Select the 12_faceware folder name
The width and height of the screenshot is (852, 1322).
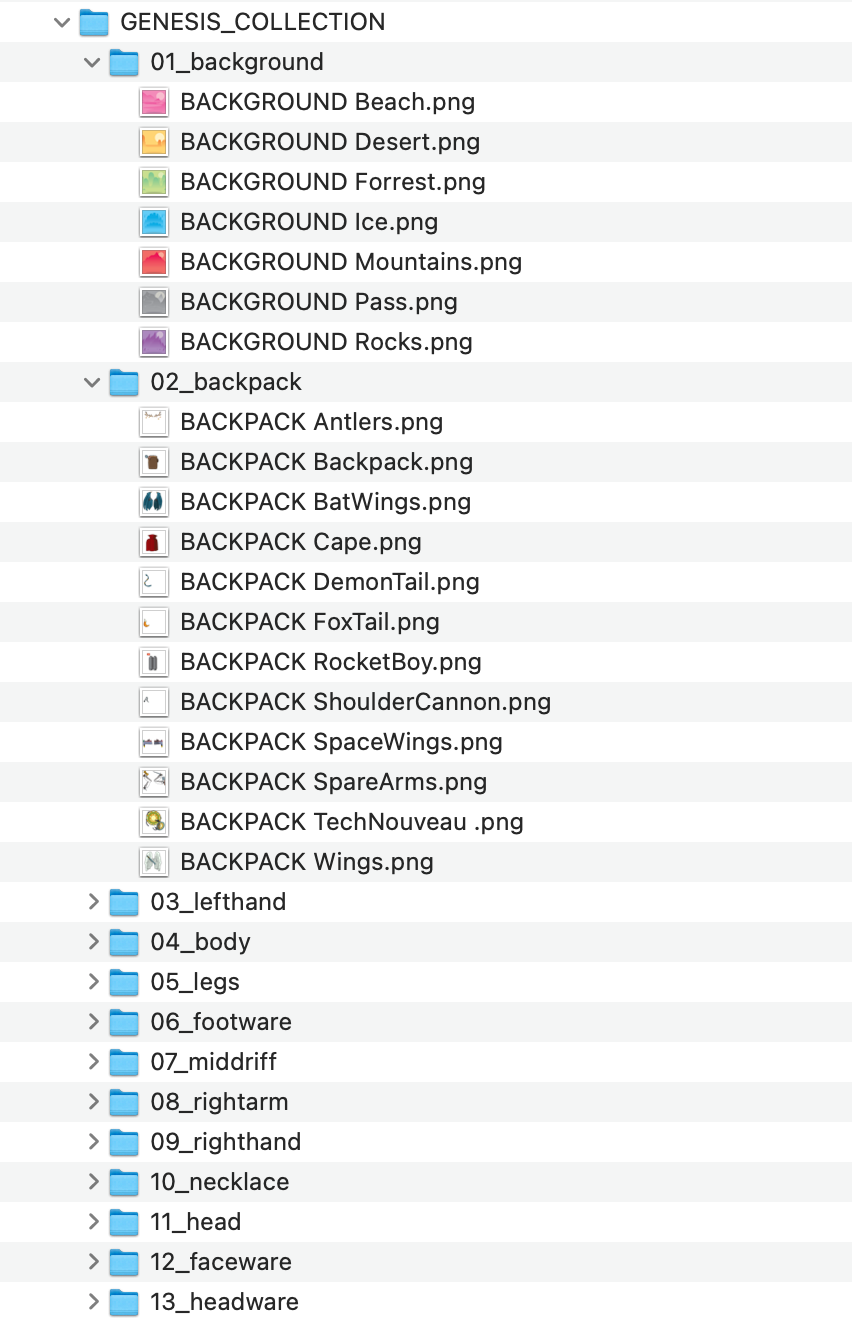pos(221,1262)
